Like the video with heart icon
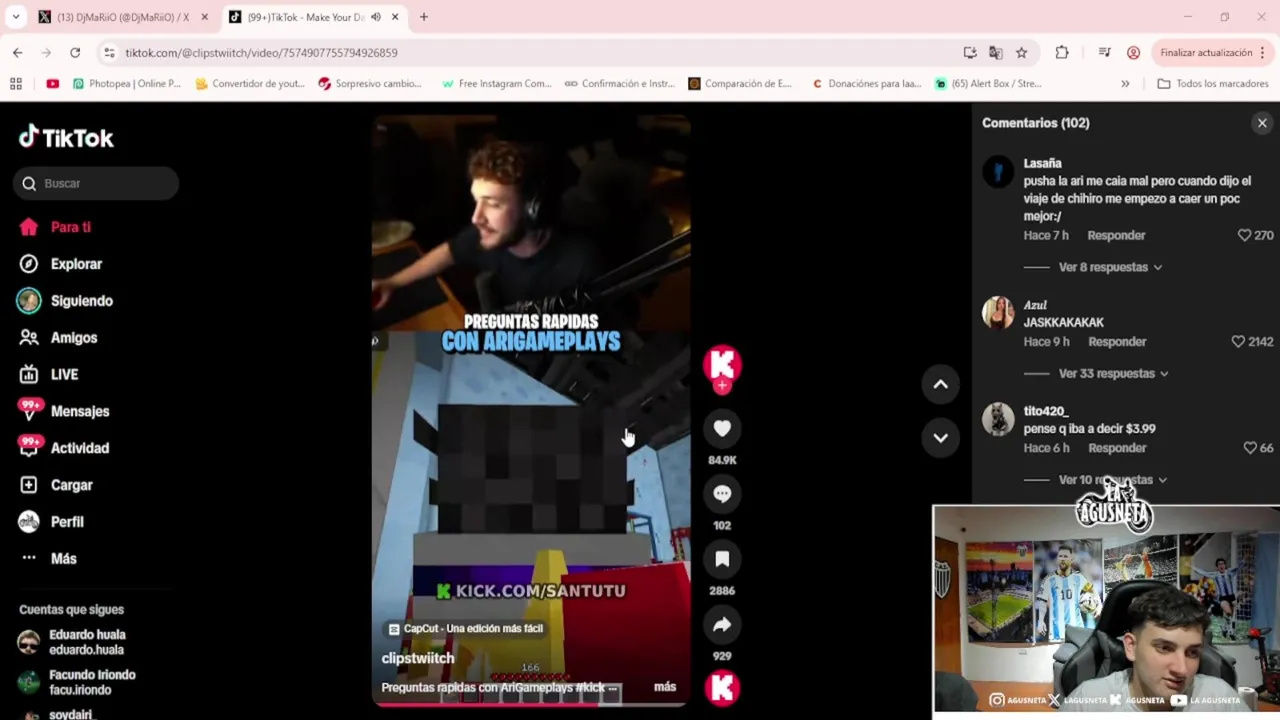1280x720 pixels. [722, 429]
